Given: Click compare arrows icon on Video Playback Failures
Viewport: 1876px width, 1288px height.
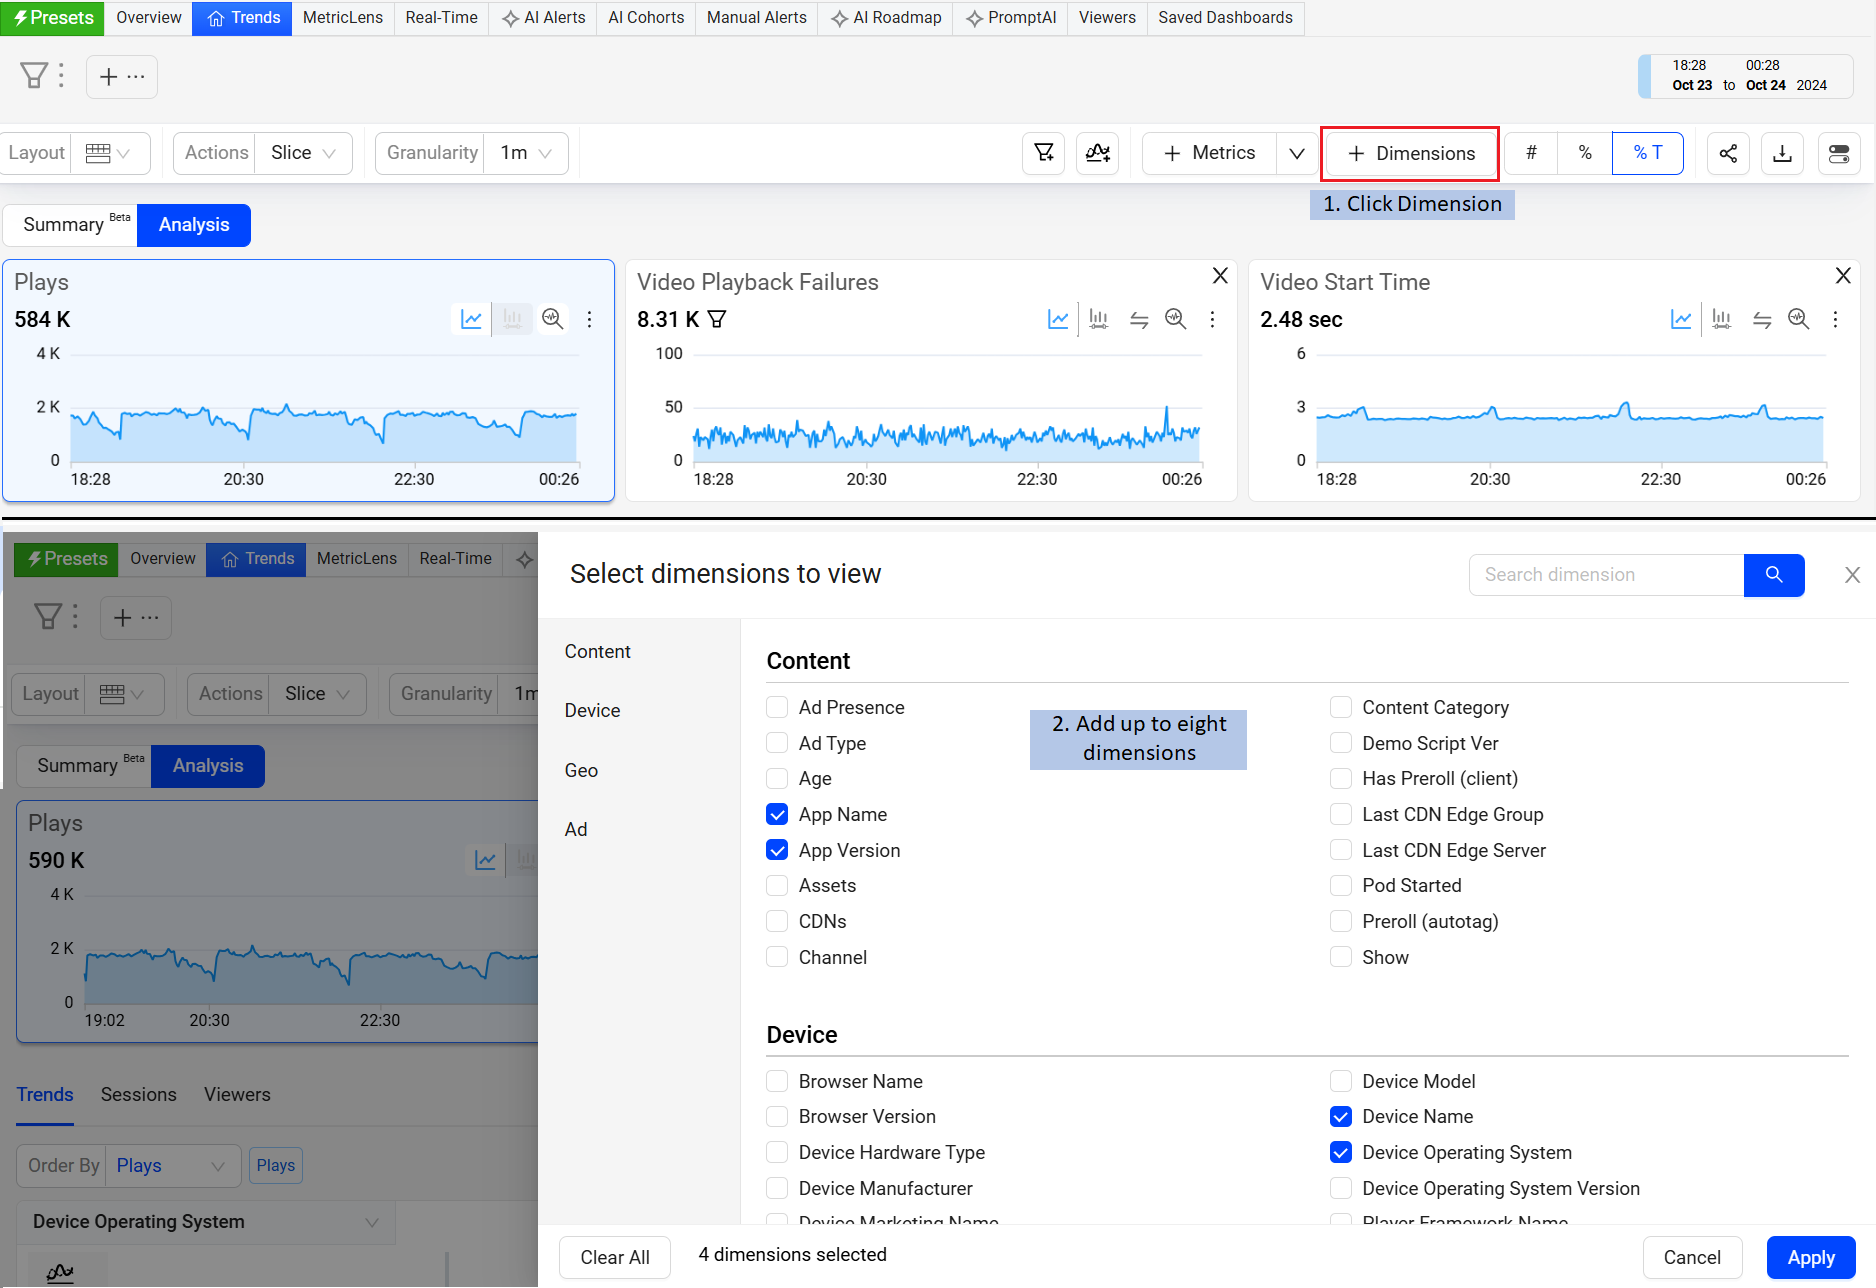Looking at the screenshot, I should point(1139,319).
